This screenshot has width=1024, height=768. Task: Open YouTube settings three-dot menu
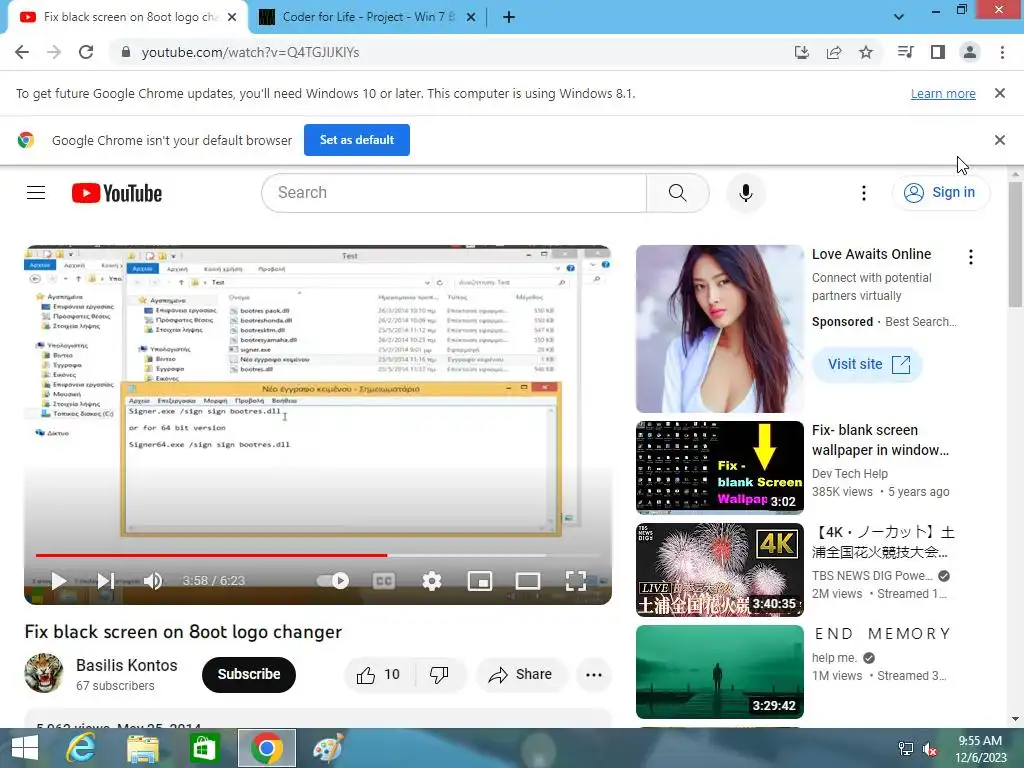point(863,193)
